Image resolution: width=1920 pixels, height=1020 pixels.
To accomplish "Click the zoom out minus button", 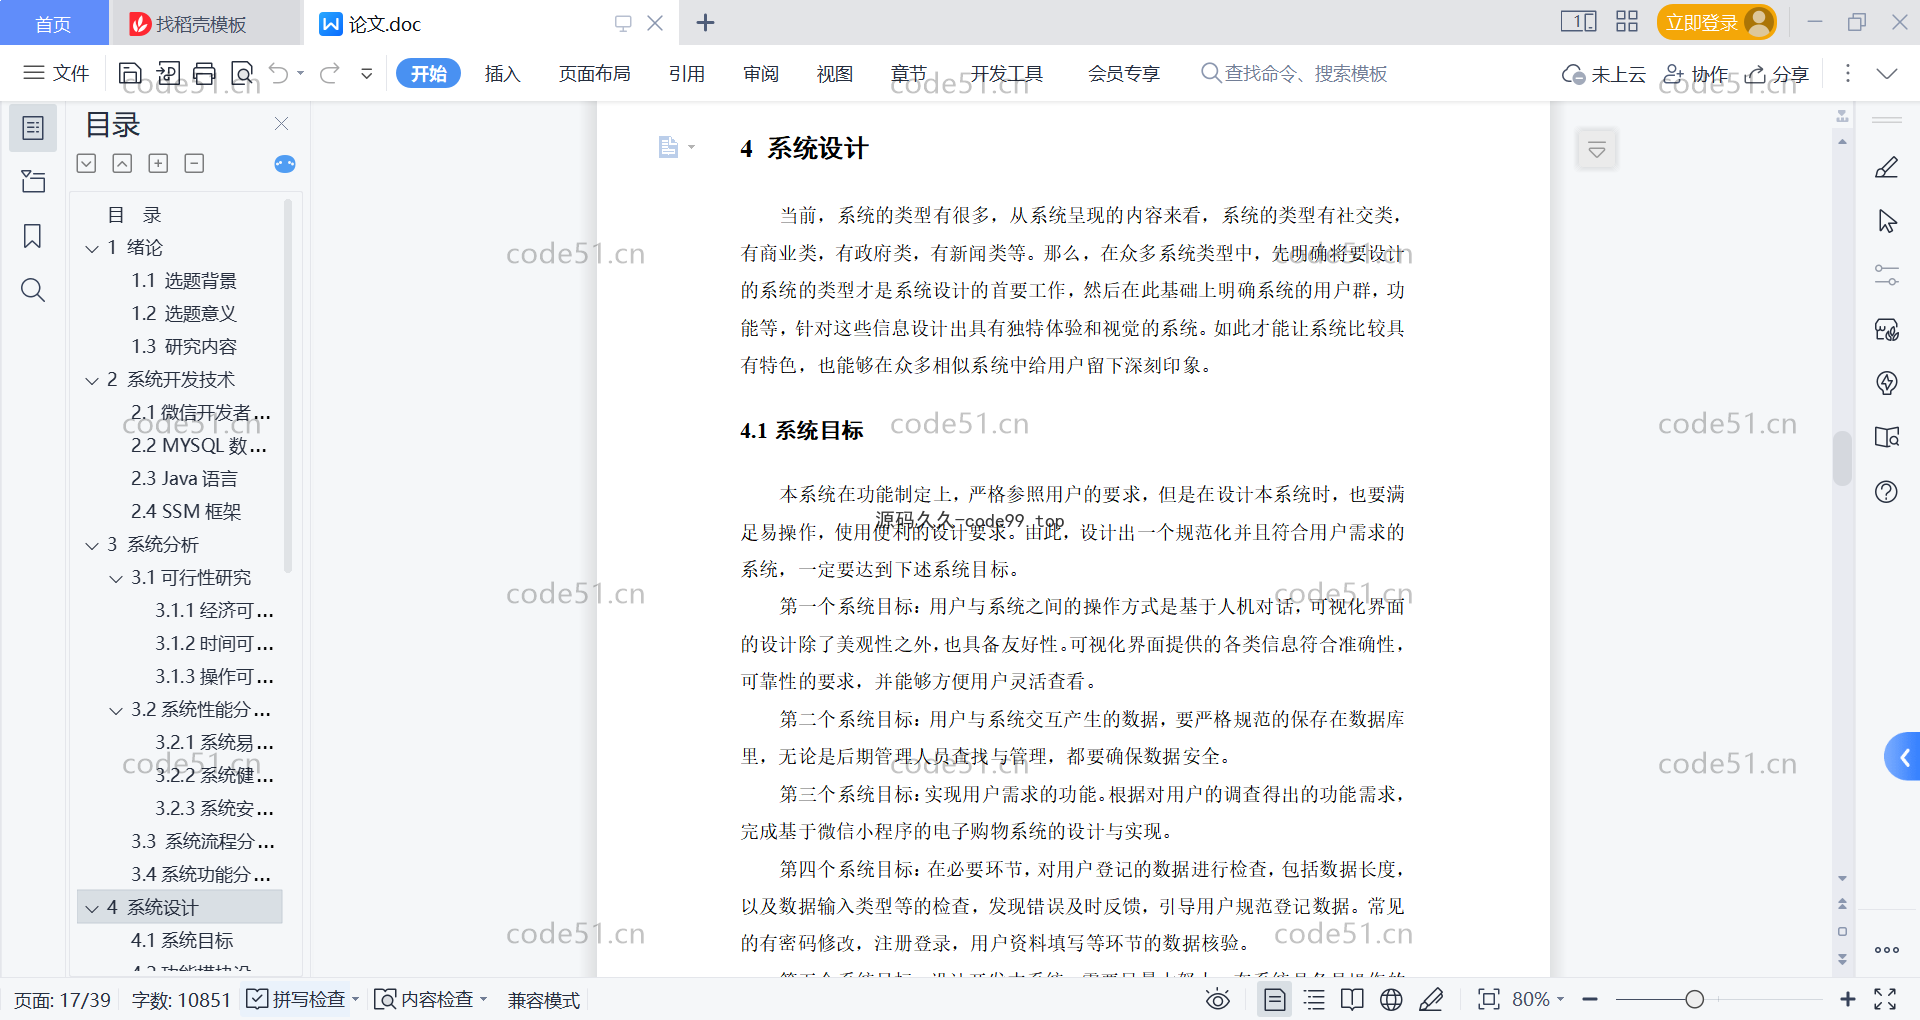I will pos(1591,999).
